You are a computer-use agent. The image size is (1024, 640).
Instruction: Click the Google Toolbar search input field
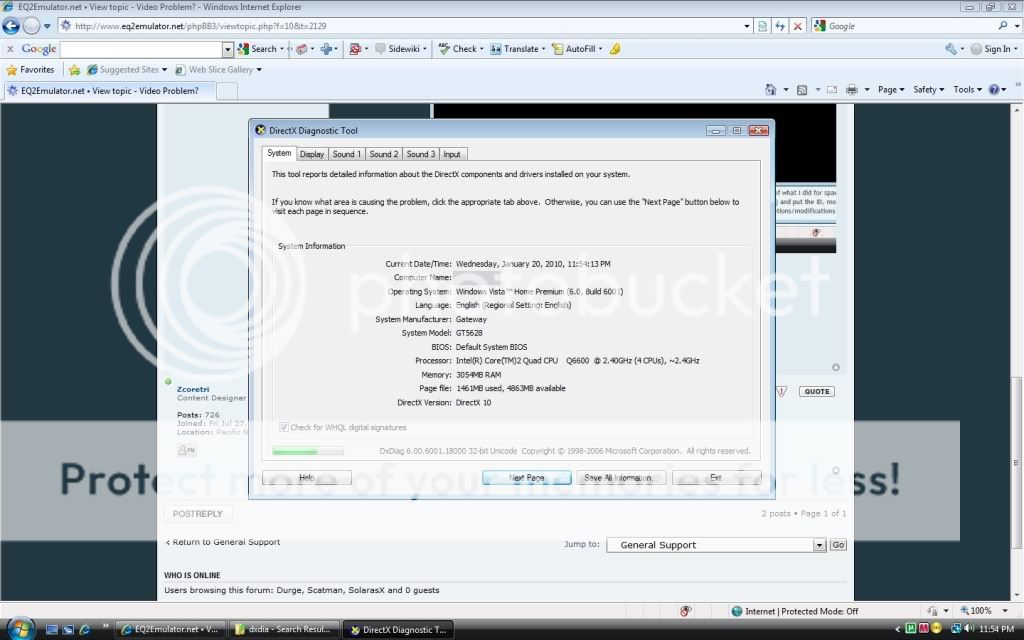pos(140,49)
